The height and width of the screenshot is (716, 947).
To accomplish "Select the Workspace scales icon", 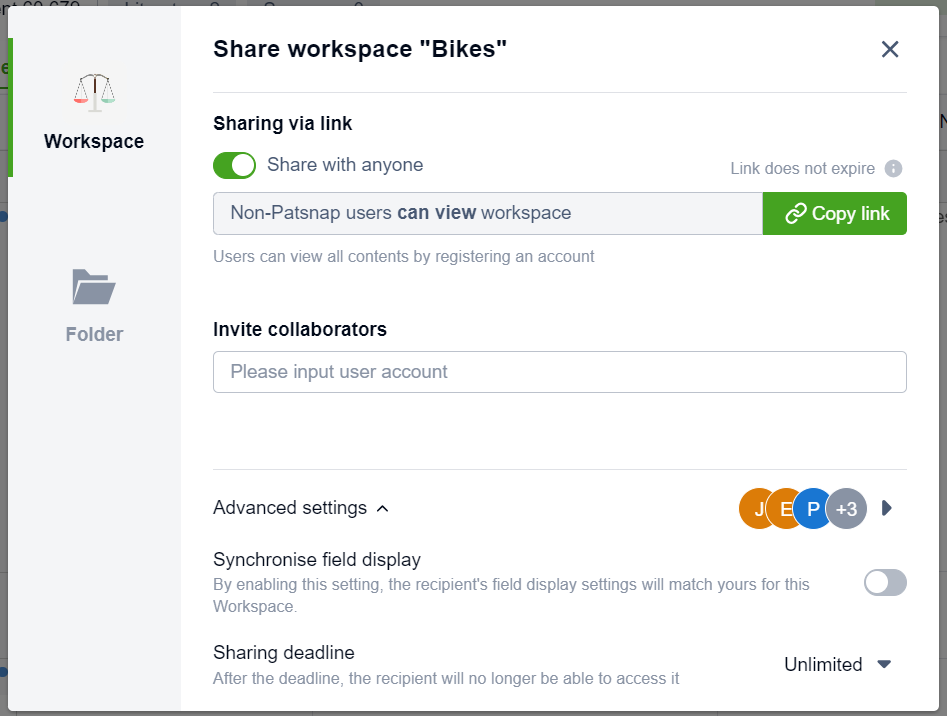I will [93, 88].
